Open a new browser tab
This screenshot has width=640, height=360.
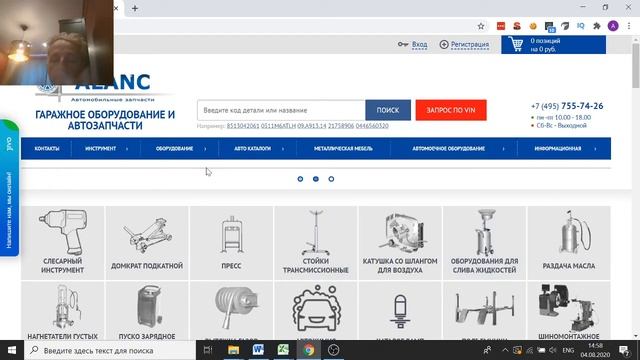point(135,8)
